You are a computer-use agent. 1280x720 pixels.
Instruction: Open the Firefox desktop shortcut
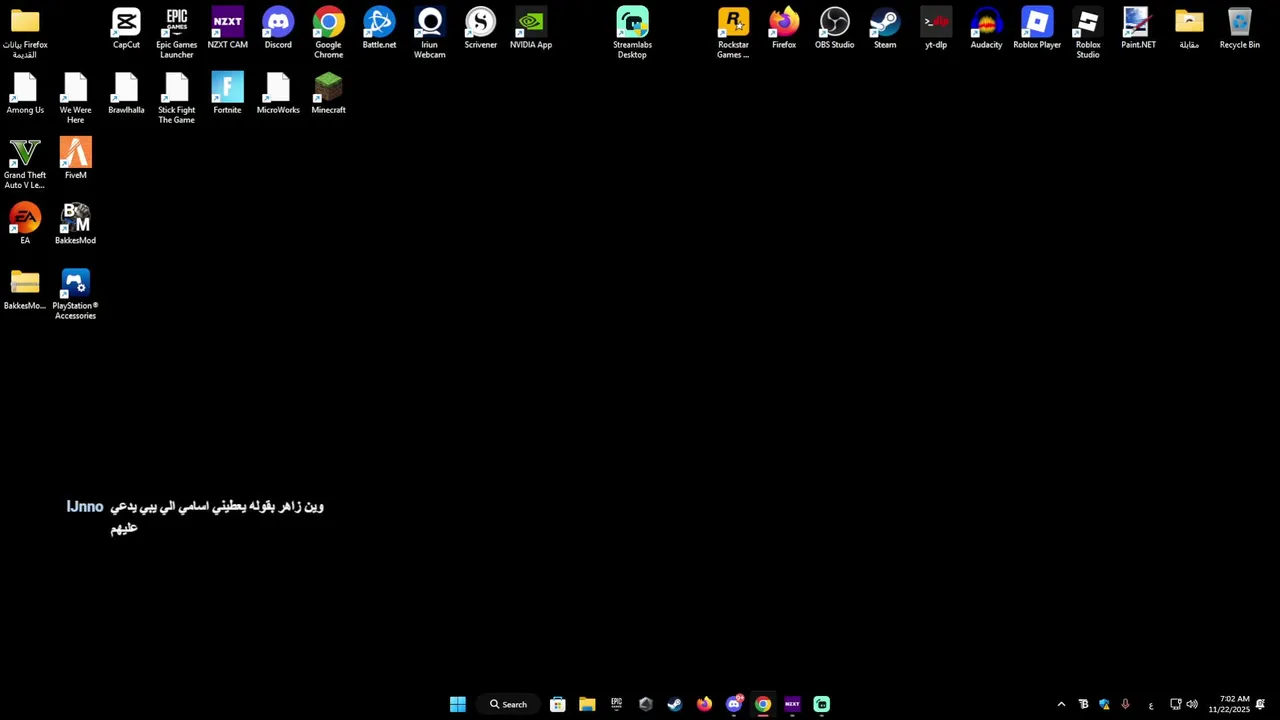click(784, 29)
